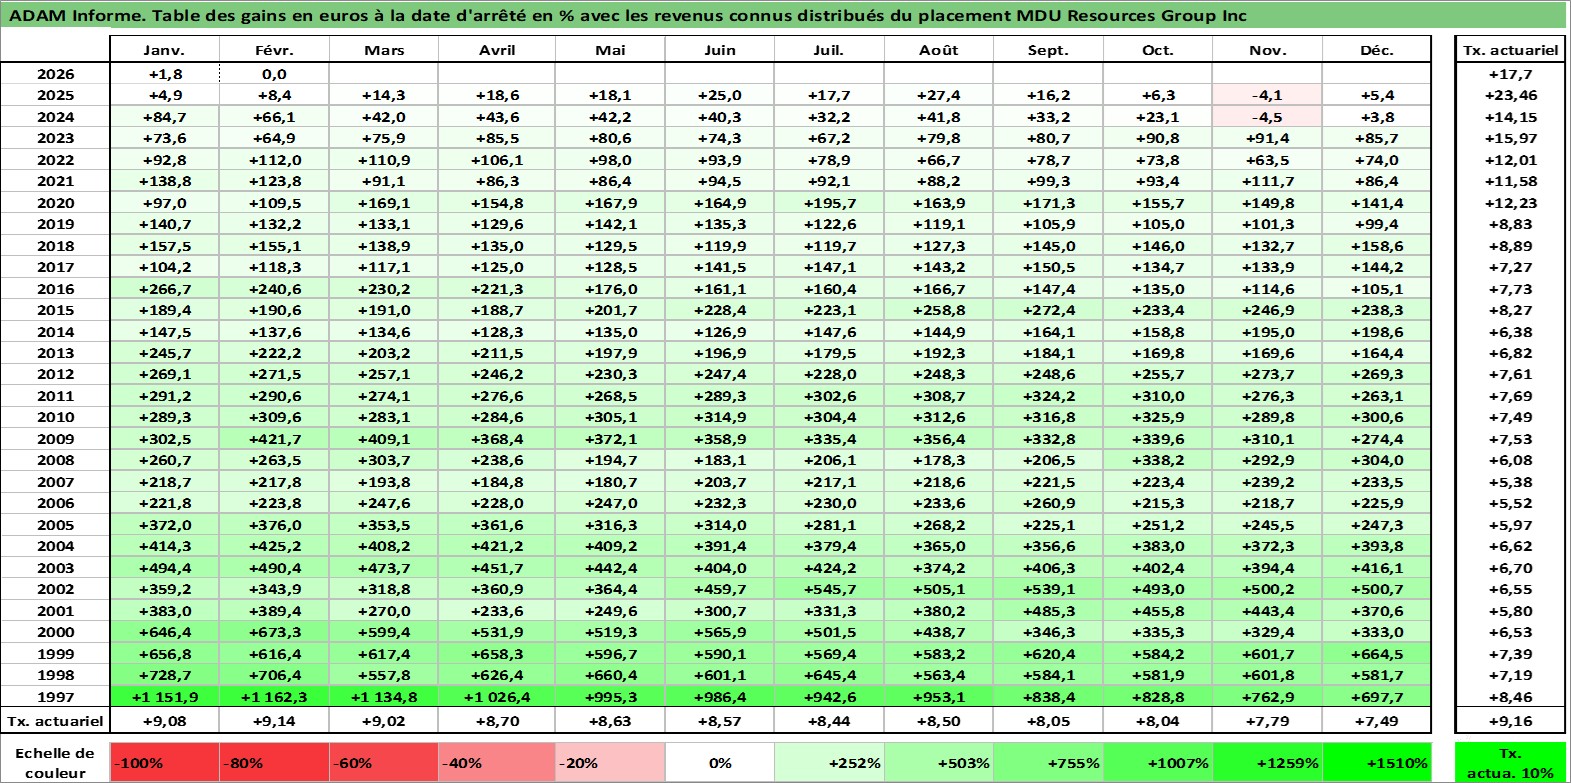Click the "+1 134,8" cell in 1997

pos(384,697)
